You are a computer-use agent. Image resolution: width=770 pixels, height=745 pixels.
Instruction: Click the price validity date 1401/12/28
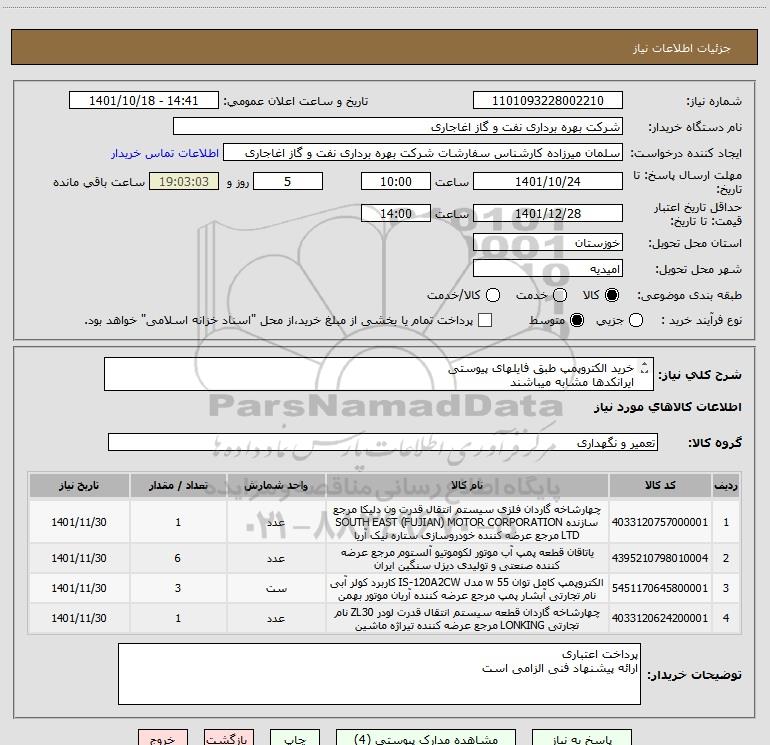(x=548, y=214)
